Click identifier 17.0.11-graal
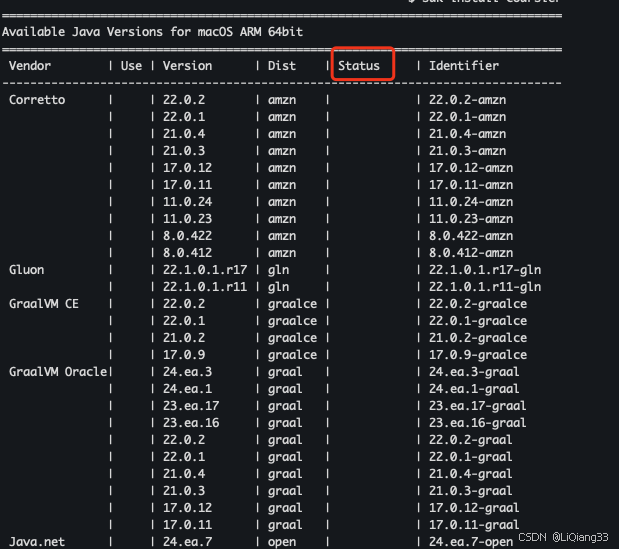 [x=474, y=525]
